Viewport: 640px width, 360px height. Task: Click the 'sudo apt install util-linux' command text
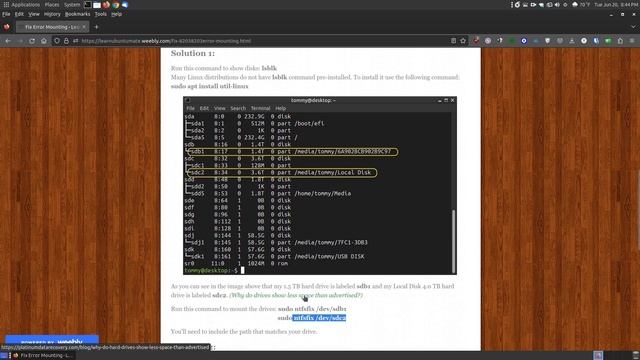(209, 86)
